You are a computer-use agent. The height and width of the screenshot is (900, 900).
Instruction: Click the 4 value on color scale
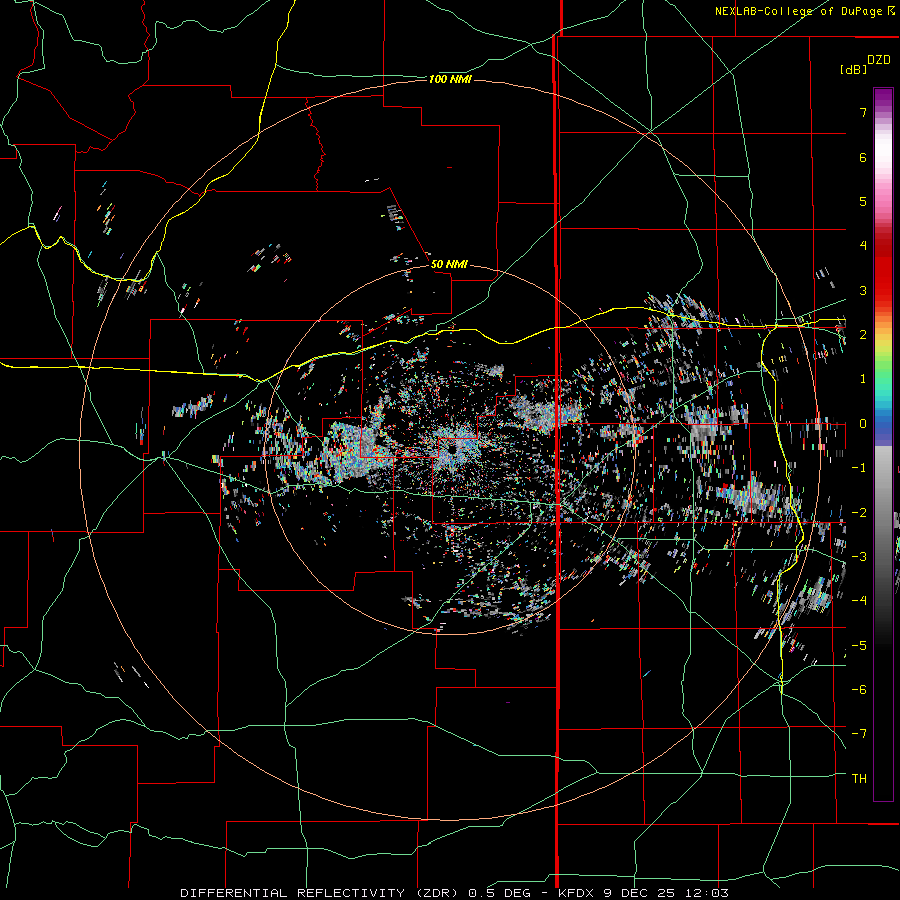pos(863,246)
